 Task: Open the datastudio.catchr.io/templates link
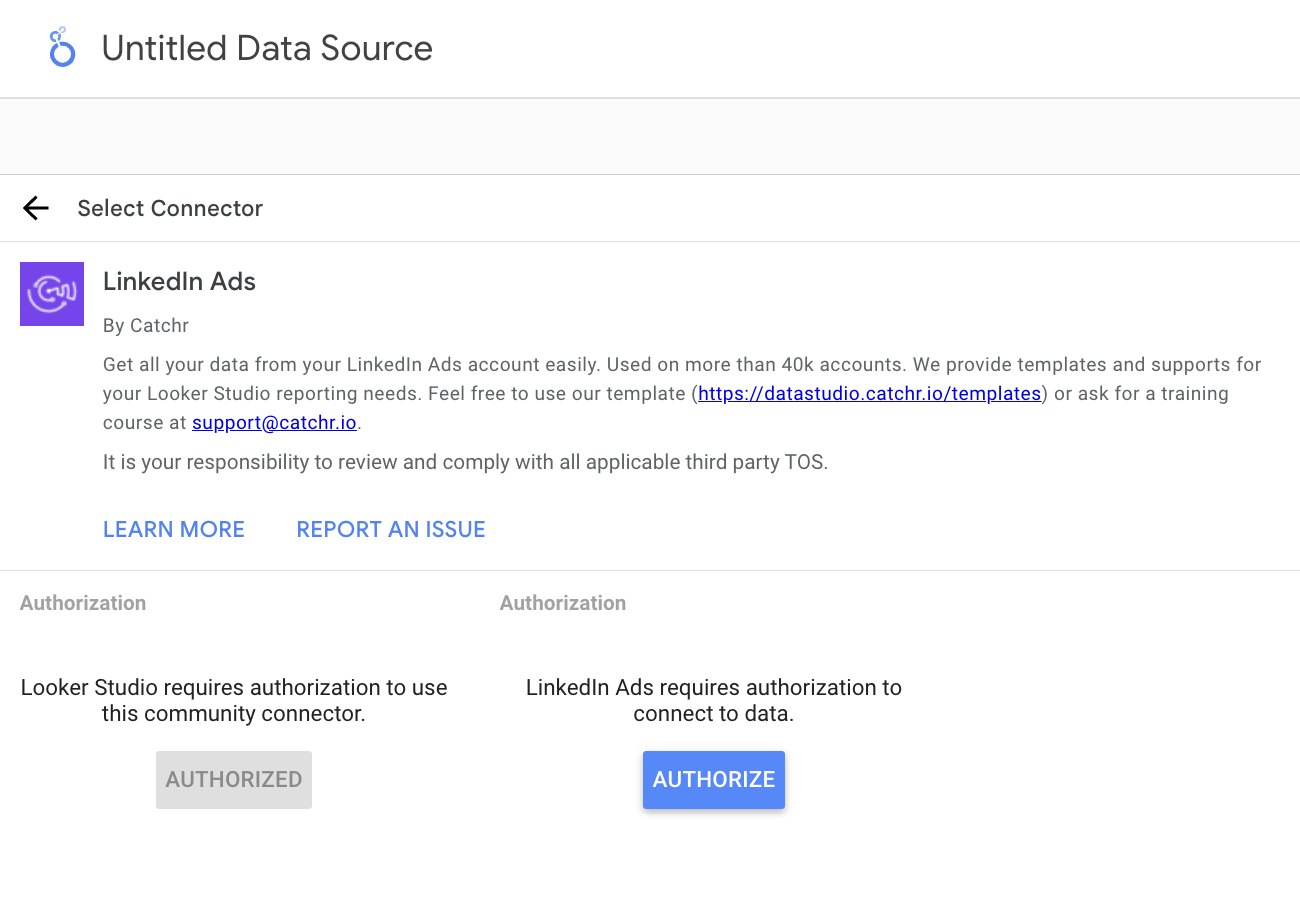[x=869, y=393]
